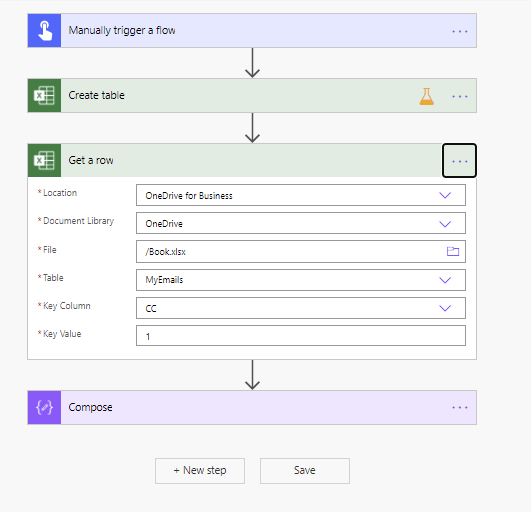The image size is (531, 512).
Task: Expand the Key Column dropdown showing CC
Action: [445, 308]
